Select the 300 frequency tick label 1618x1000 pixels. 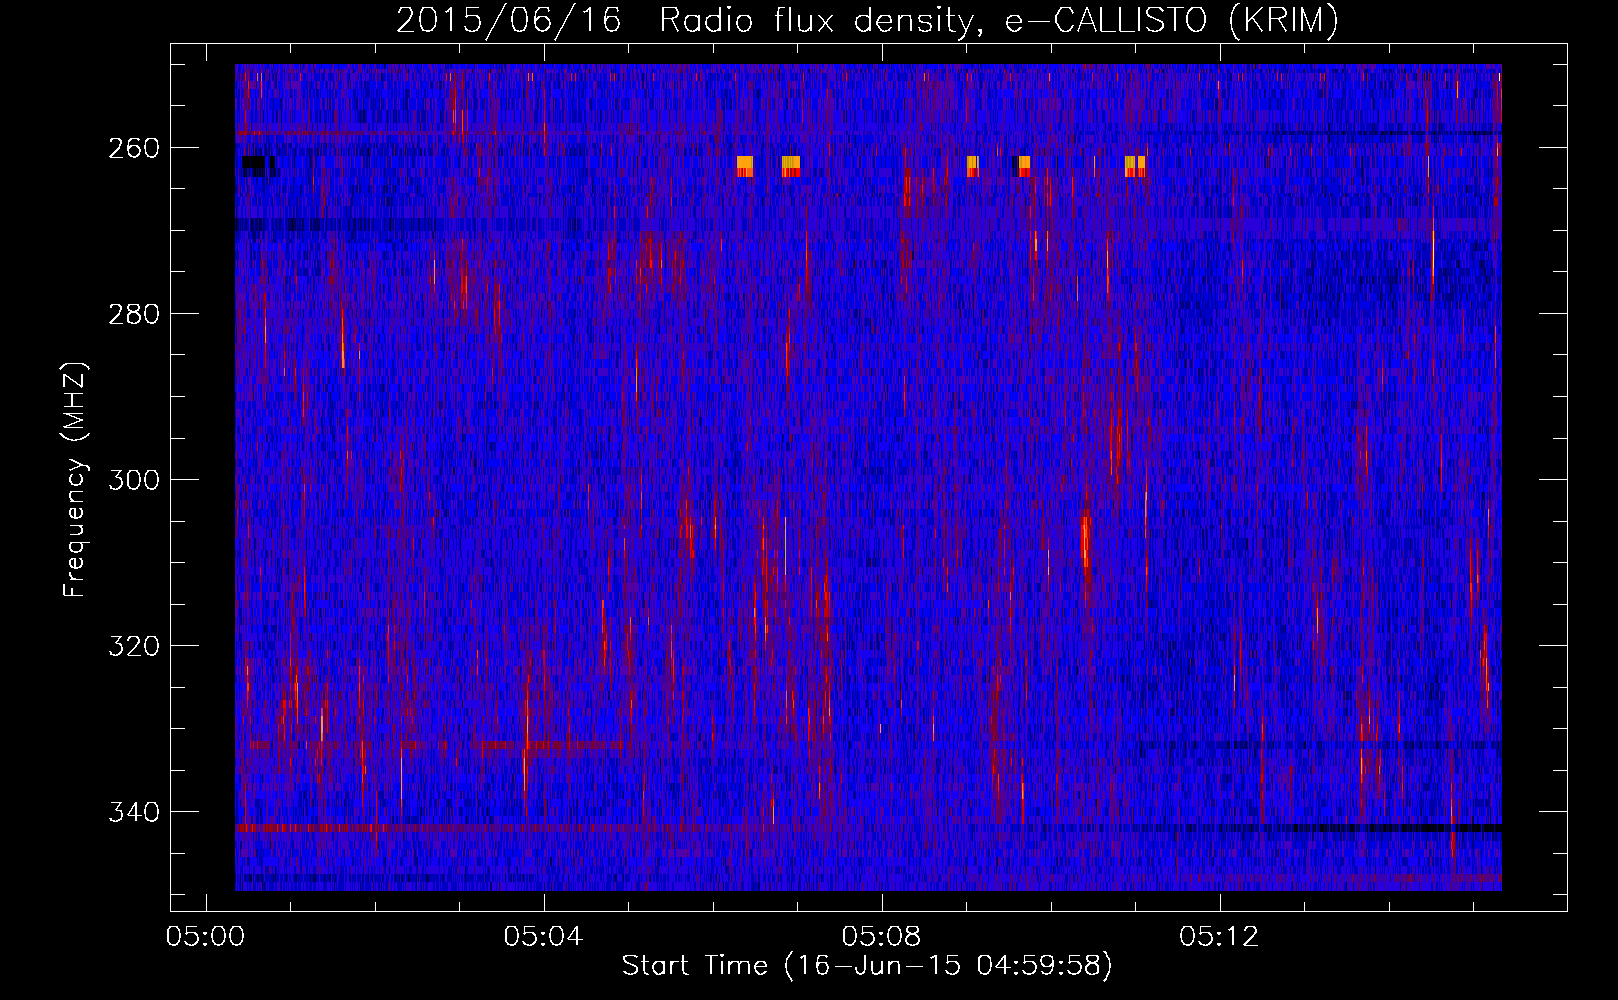point(134,480)
